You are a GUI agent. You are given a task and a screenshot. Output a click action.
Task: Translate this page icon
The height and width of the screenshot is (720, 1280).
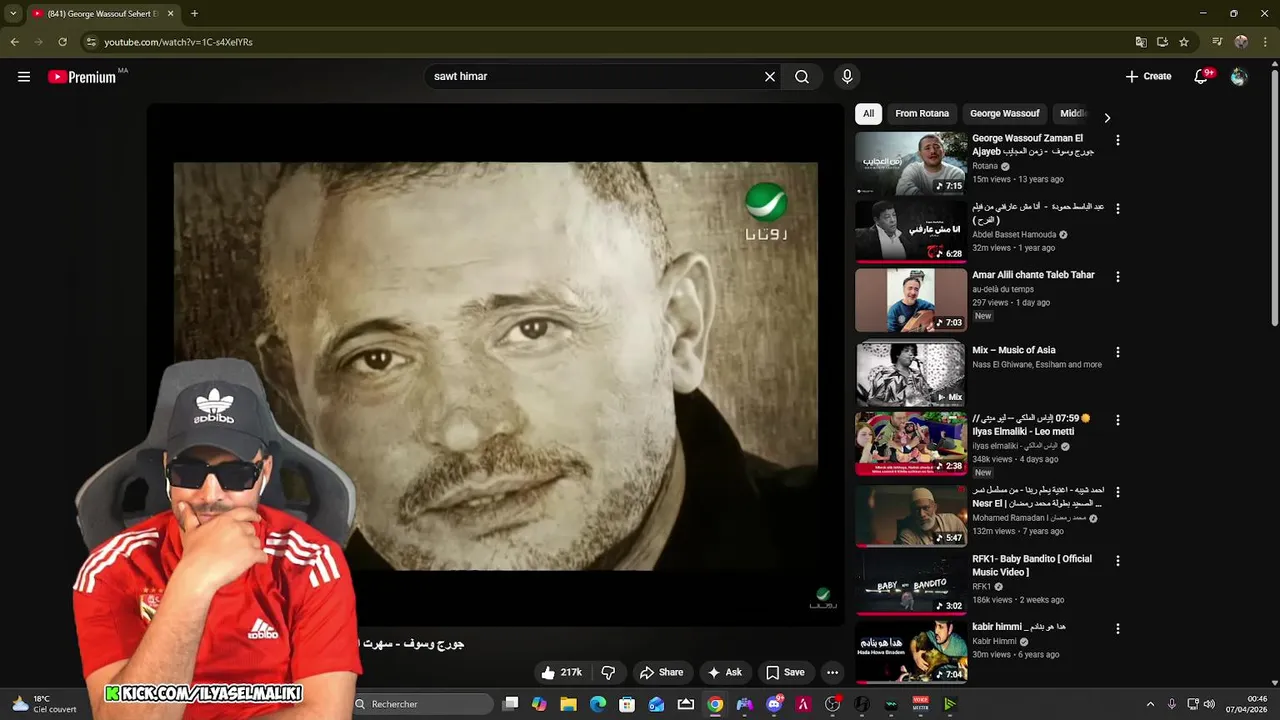1141,42
